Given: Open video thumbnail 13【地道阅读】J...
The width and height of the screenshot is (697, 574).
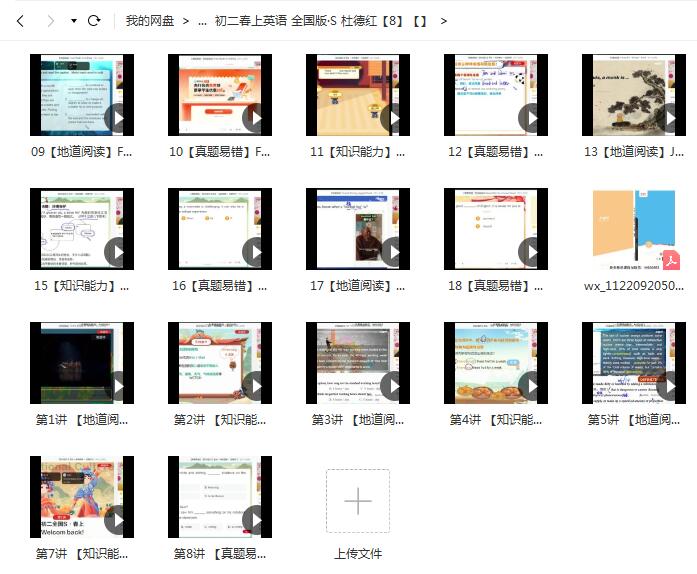Looking at the screenshot, I should point(634,95).
